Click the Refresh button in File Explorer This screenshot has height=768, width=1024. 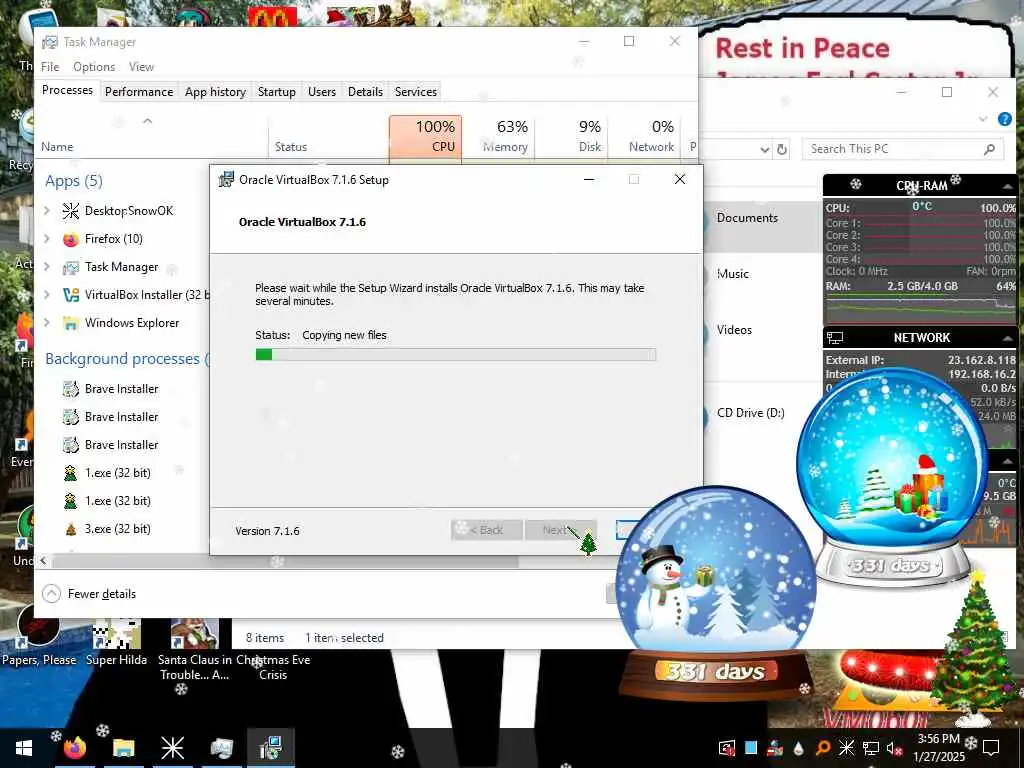(x=782, y=150)
